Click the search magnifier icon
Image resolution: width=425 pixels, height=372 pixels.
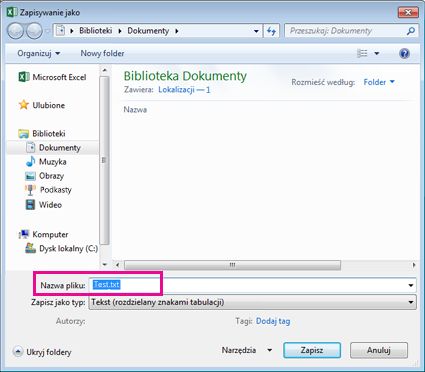tap(411, 31)
